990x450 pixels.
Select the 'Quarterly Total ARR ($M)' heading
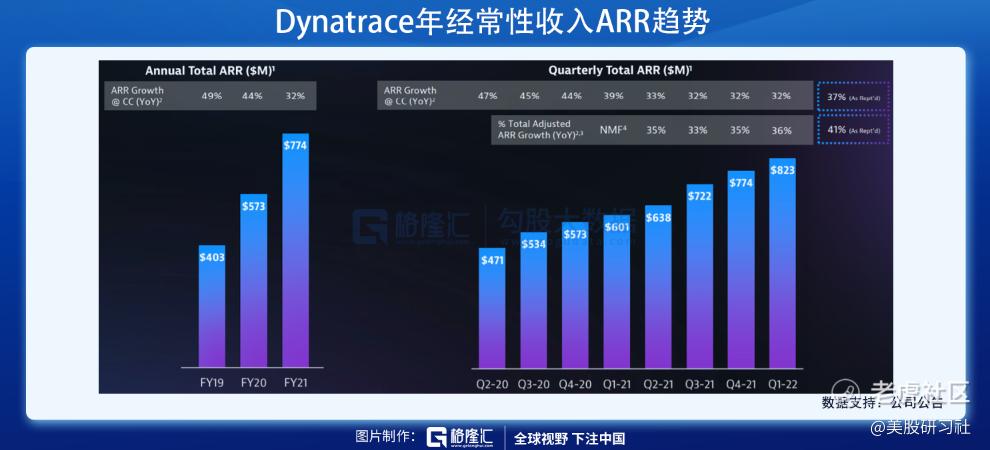621,71
